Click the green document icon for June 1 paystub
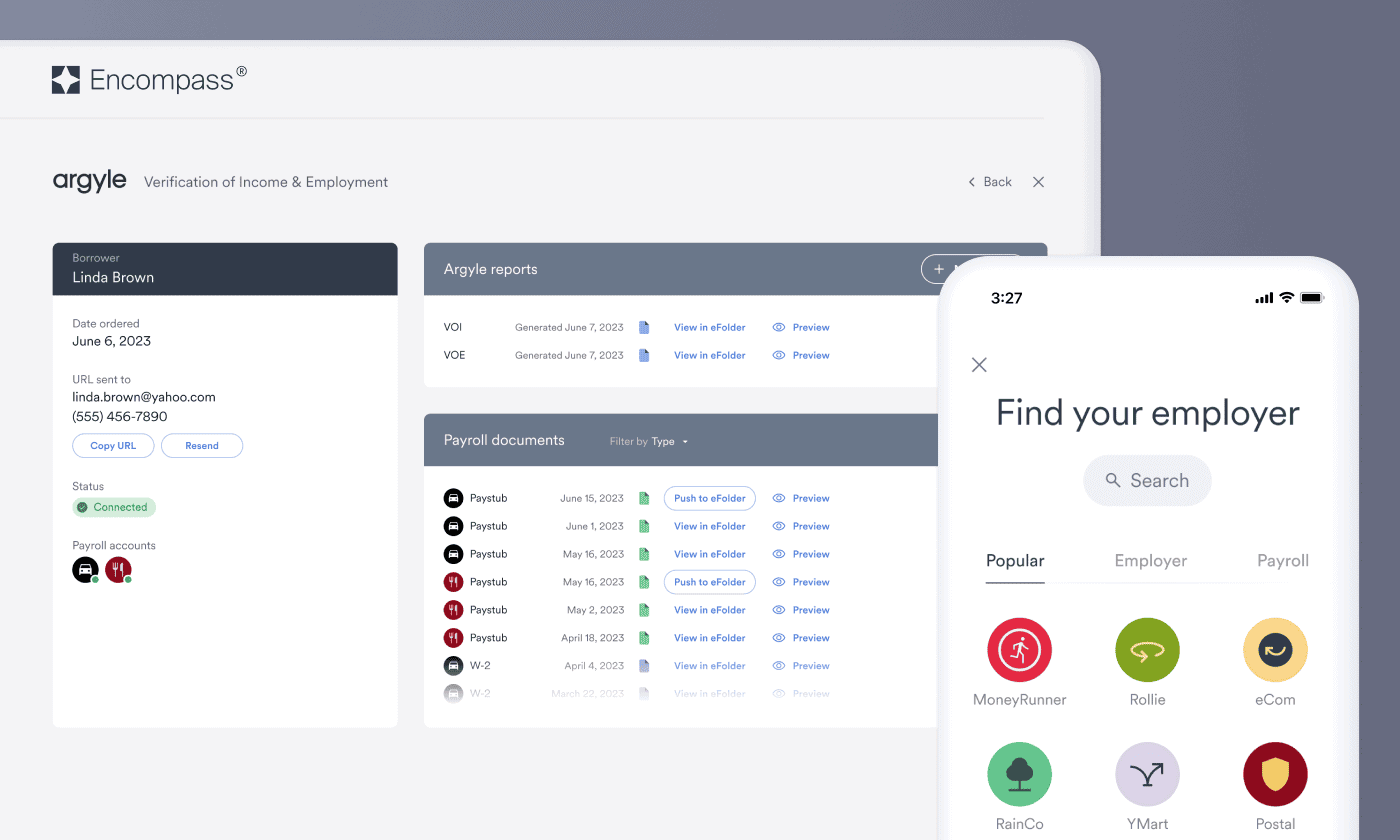1400x840 pixels. 644,526
